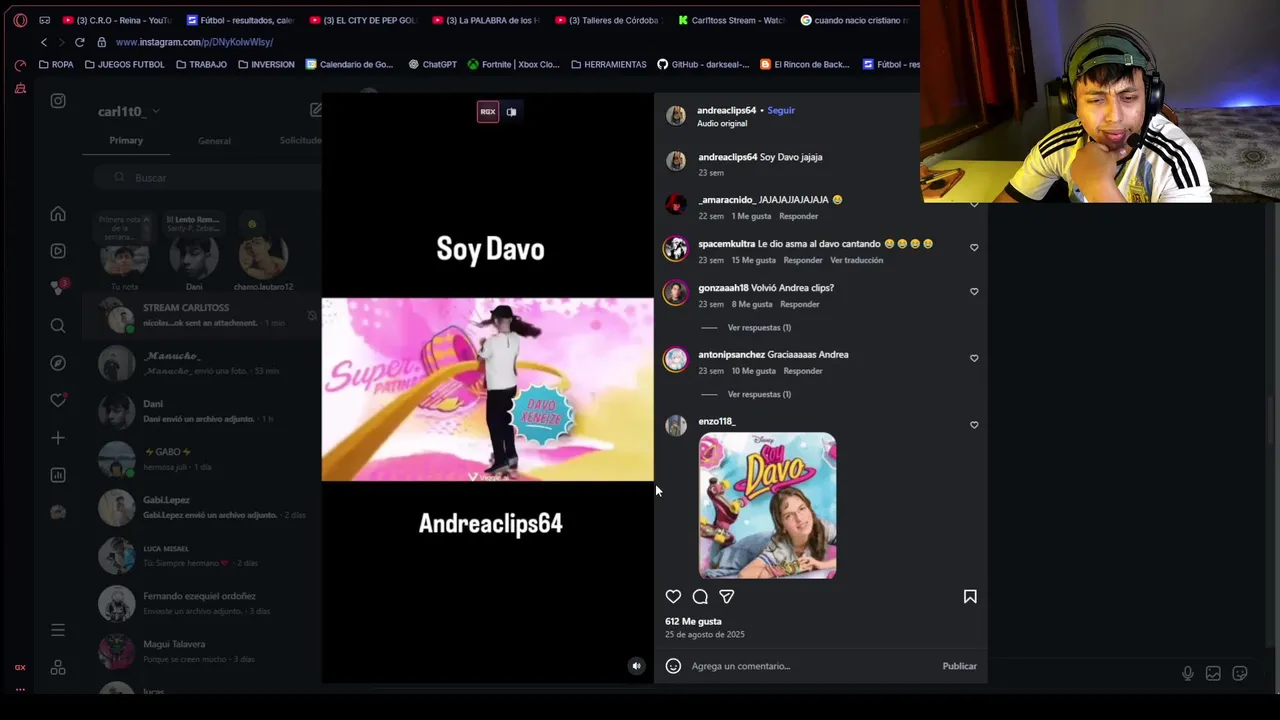Start a new message with the compose icon
This screenshot has width=1280, height=720.
point(315,110)
